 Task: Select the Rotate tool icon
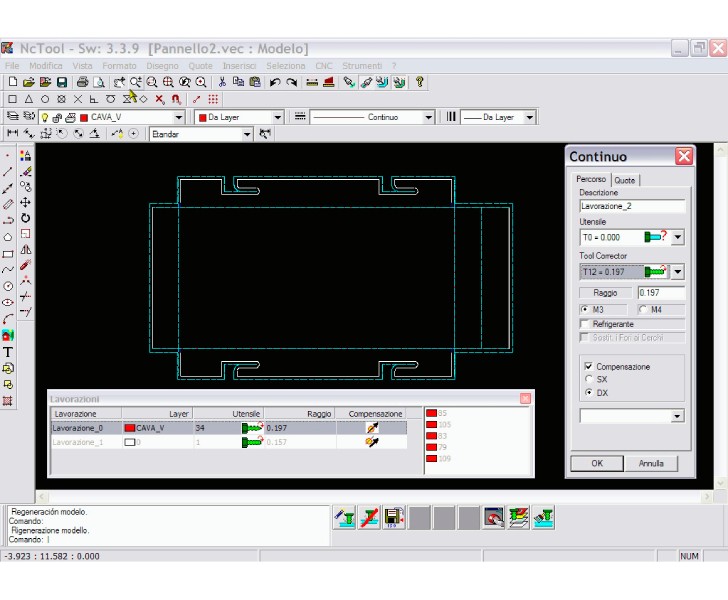(25, 218)
